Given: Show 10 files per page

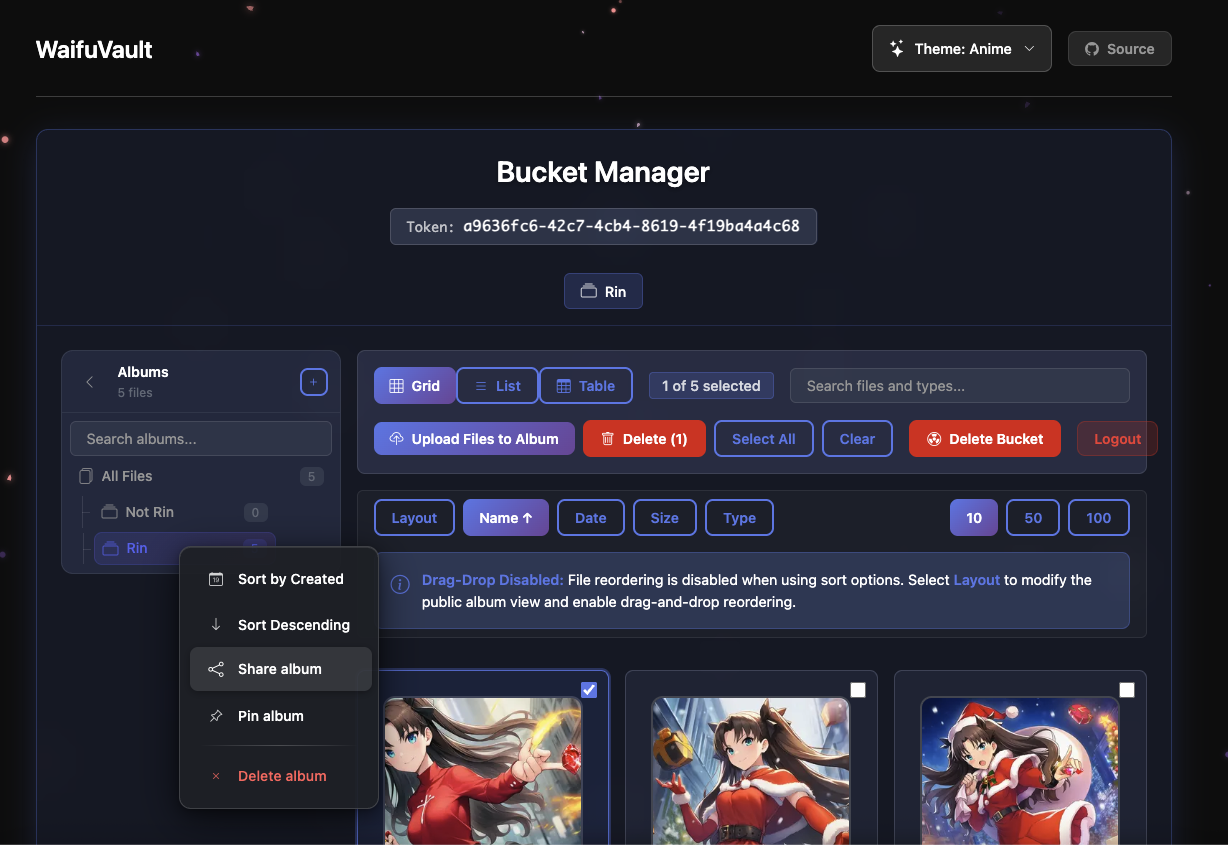Looking at the screenshot, I should point(974,518).
